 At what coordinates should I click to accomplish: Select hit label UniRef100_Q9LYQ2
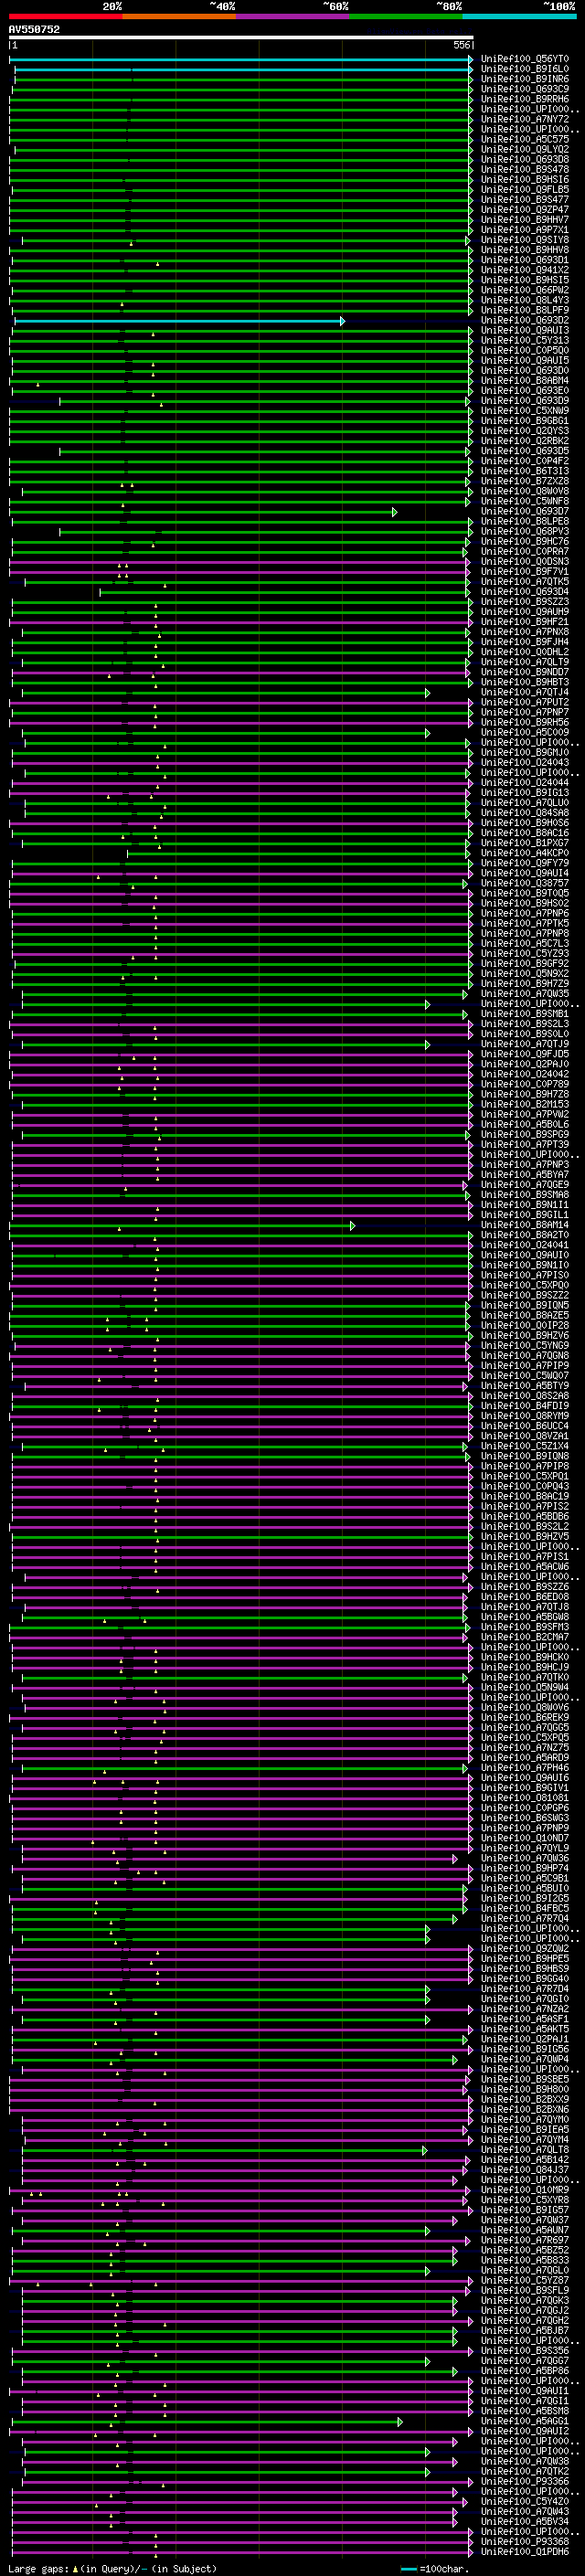[x=524, y=149]
